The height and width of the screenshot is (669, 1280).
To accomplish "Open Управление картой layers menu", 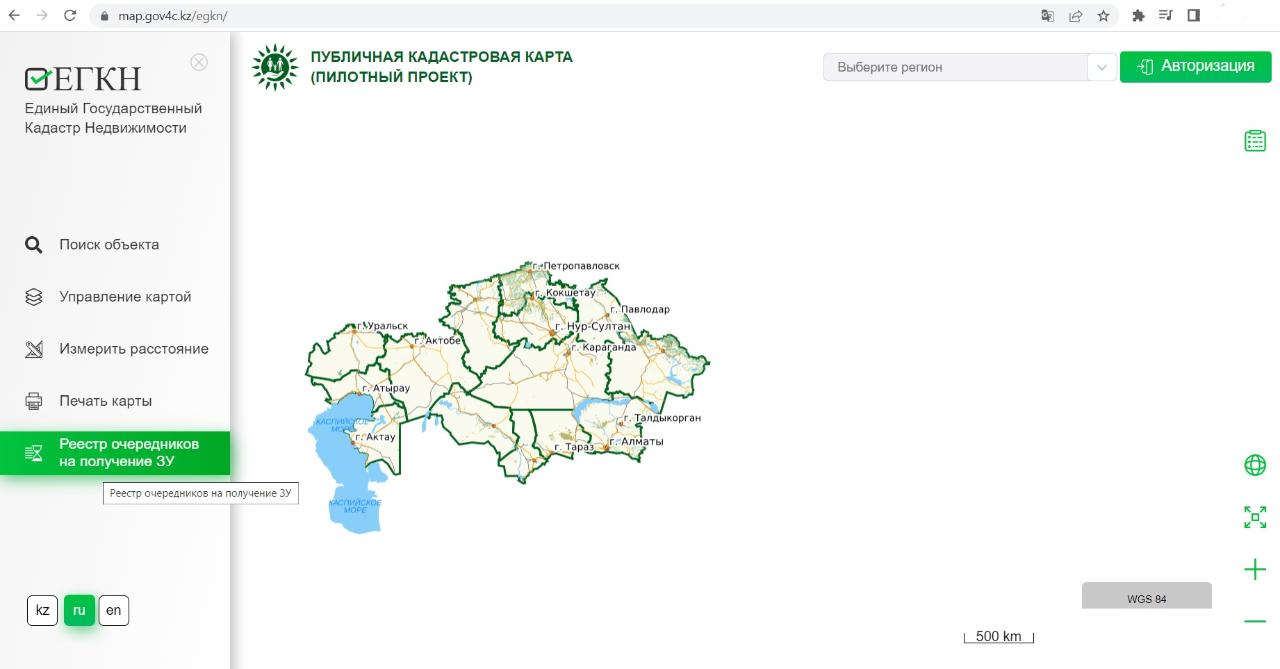I will click(124, 297).
